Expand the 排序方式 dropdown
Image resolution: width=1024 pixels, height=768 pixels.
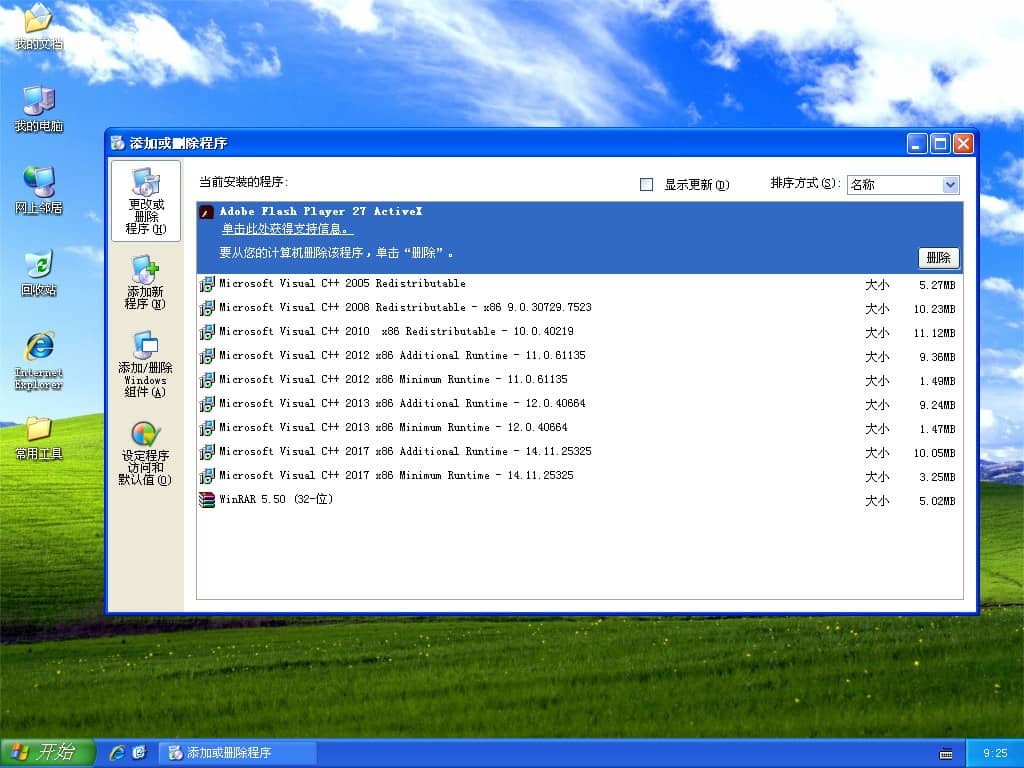tap(950, 185)
